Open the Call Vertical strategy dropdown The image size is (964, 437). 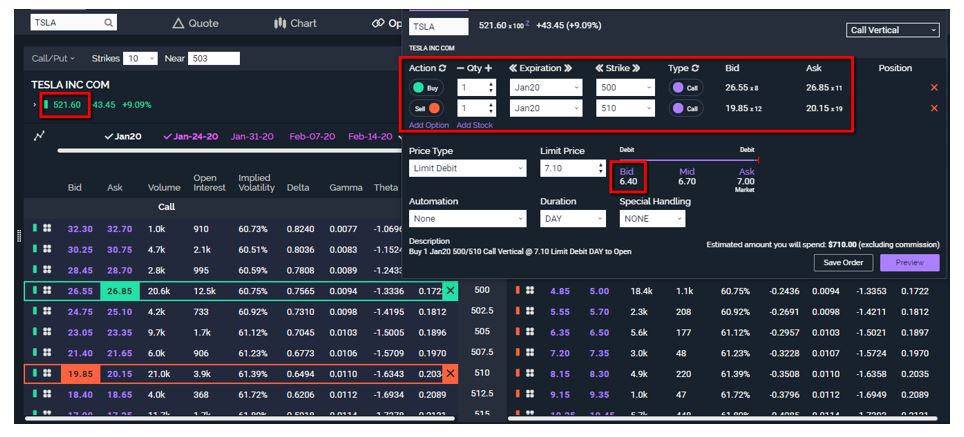(892, 30)
